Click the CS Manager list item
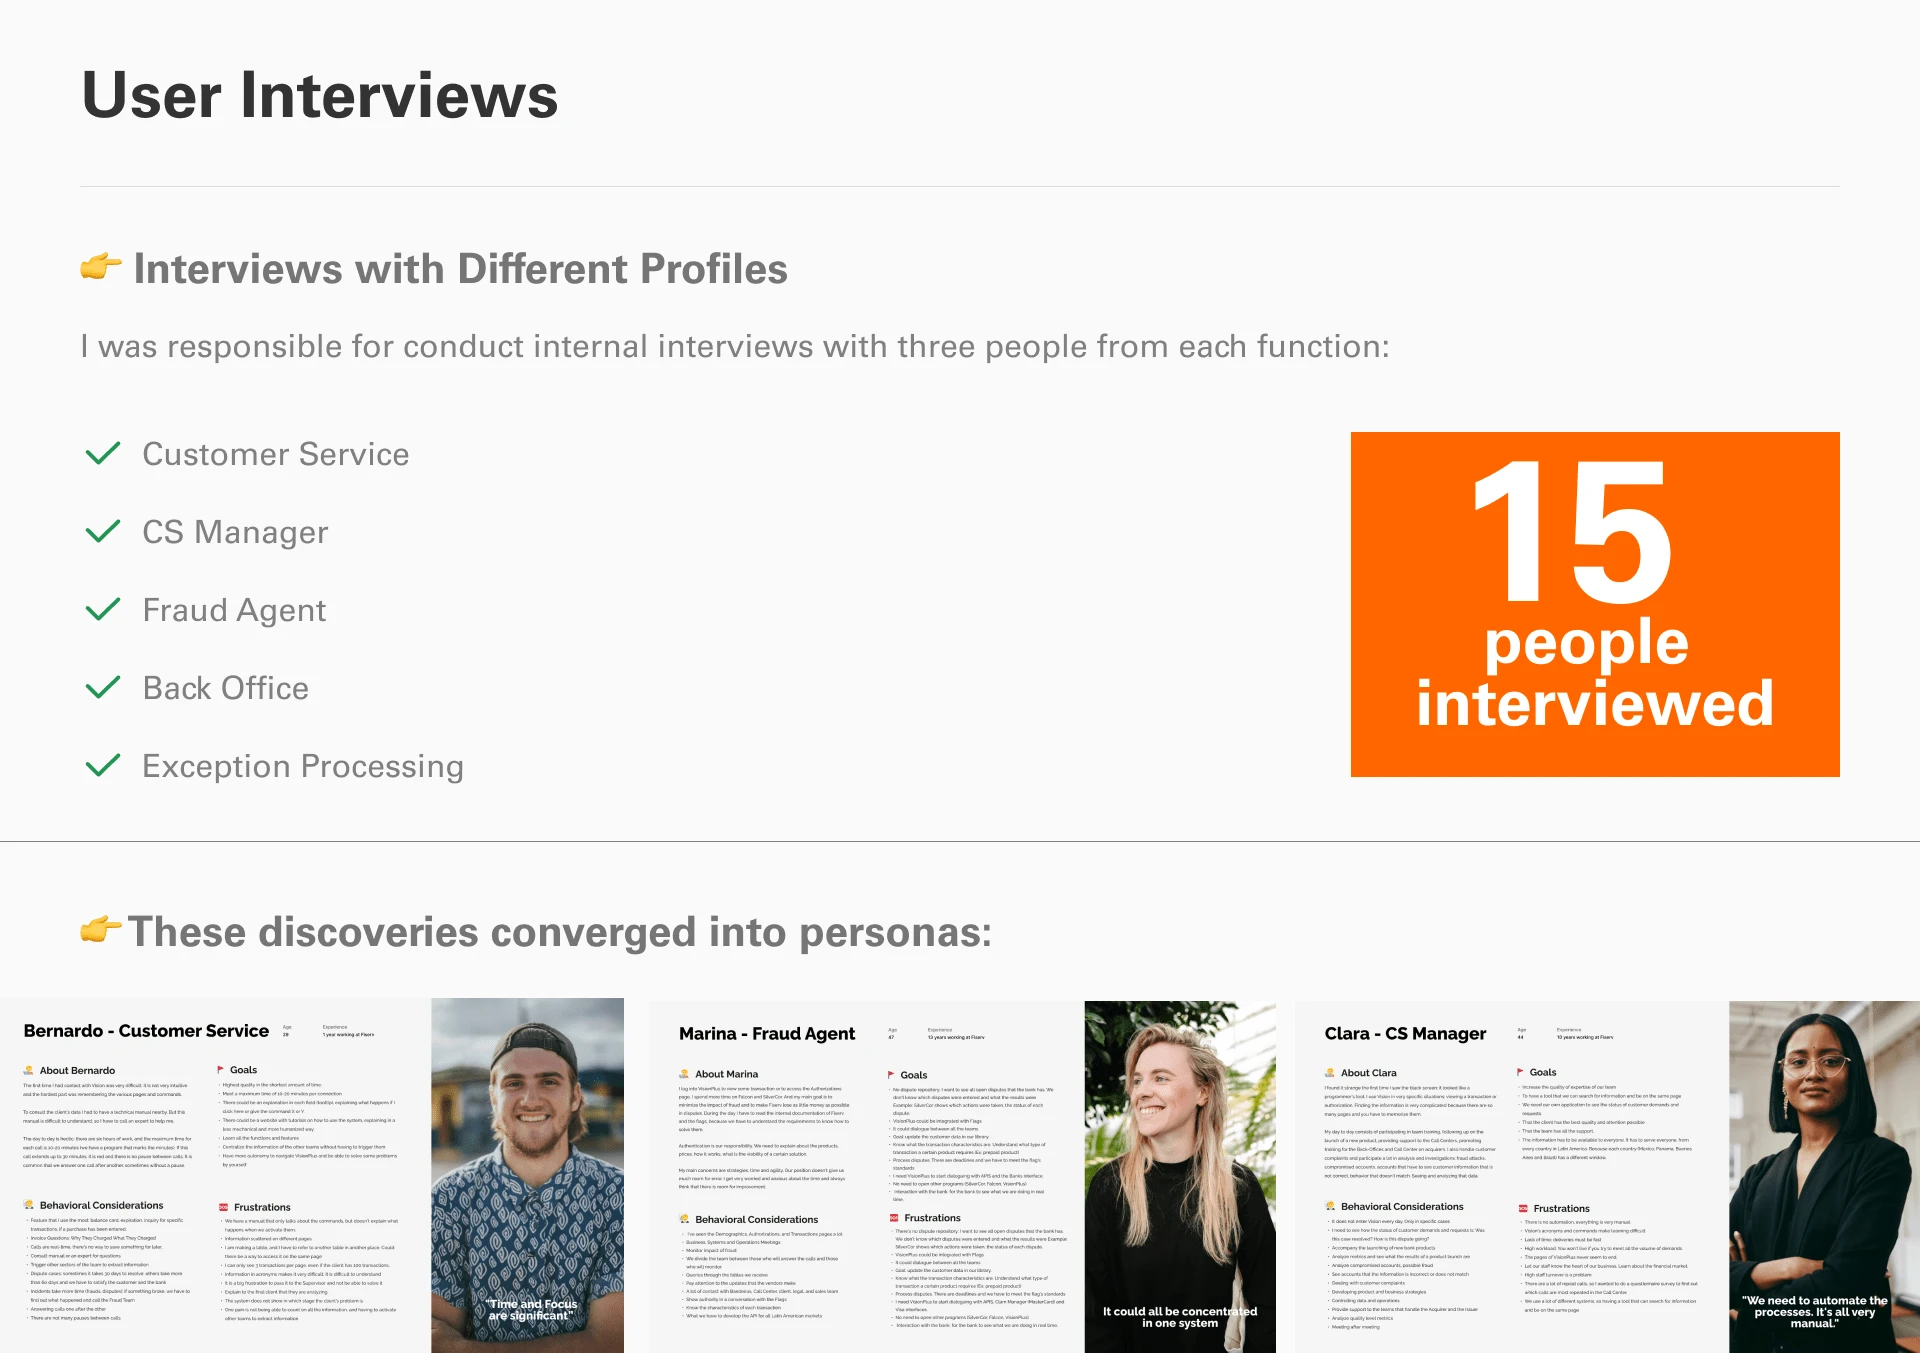This screenshot has width=1920, height=1353. pyautogui.click(x=235, y=532)
